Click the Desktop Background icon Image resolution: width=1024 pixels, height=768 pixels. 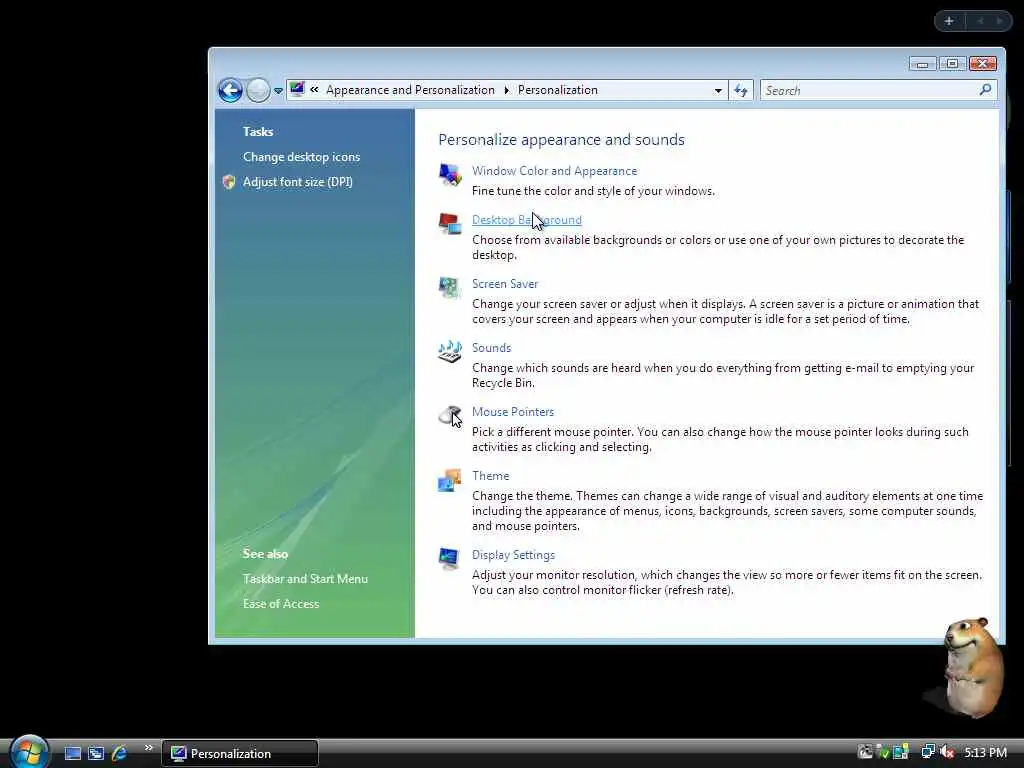coord(450,224)
